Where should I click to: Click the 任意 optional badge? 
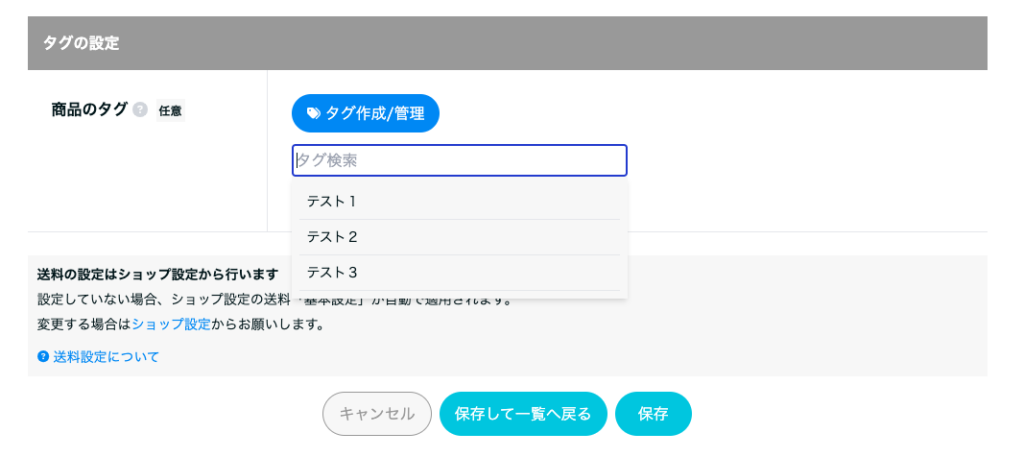click(x=170, y=111)
